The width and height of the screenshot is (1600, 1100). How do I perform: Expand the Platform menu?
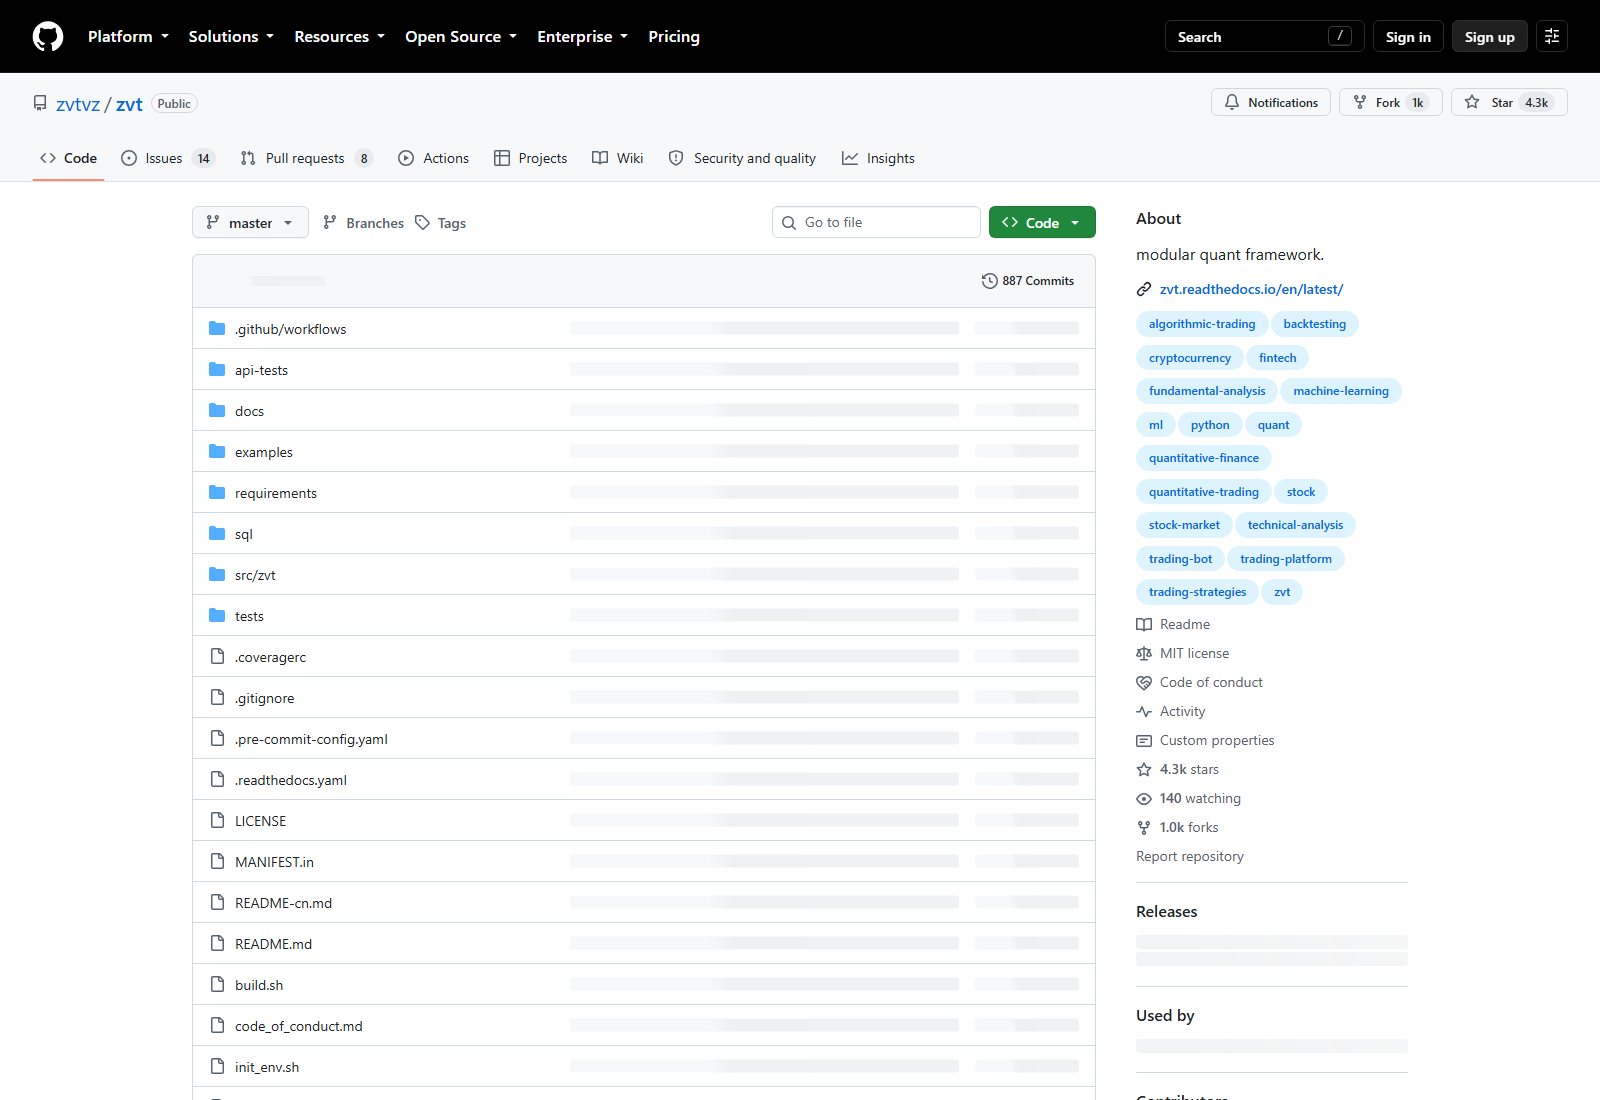[x=128, y=37]
